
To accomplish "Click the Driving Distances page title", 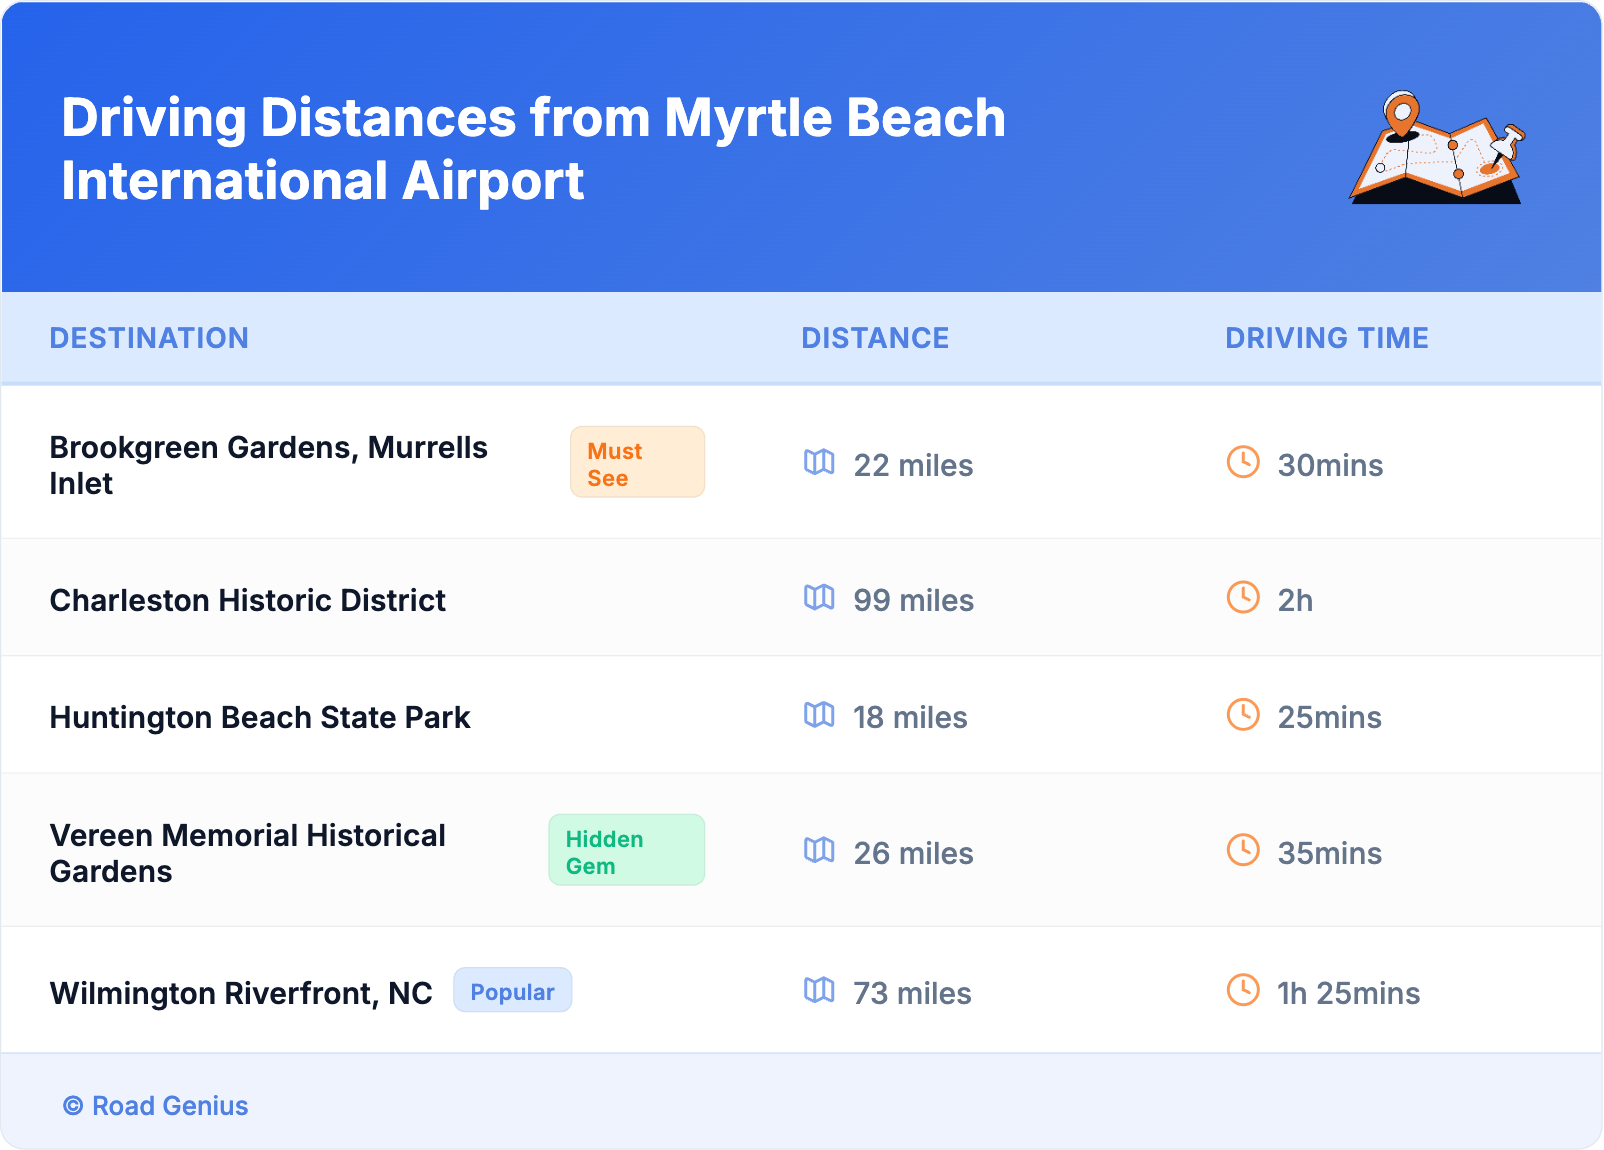I will 533,149.
